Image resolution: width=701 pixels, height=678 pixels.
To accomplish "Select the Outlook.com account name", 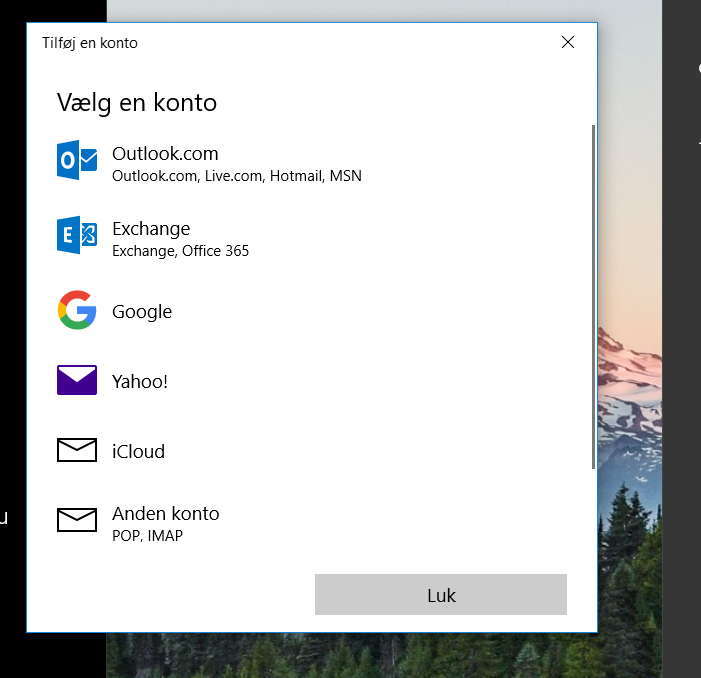I will click(165, 154).
